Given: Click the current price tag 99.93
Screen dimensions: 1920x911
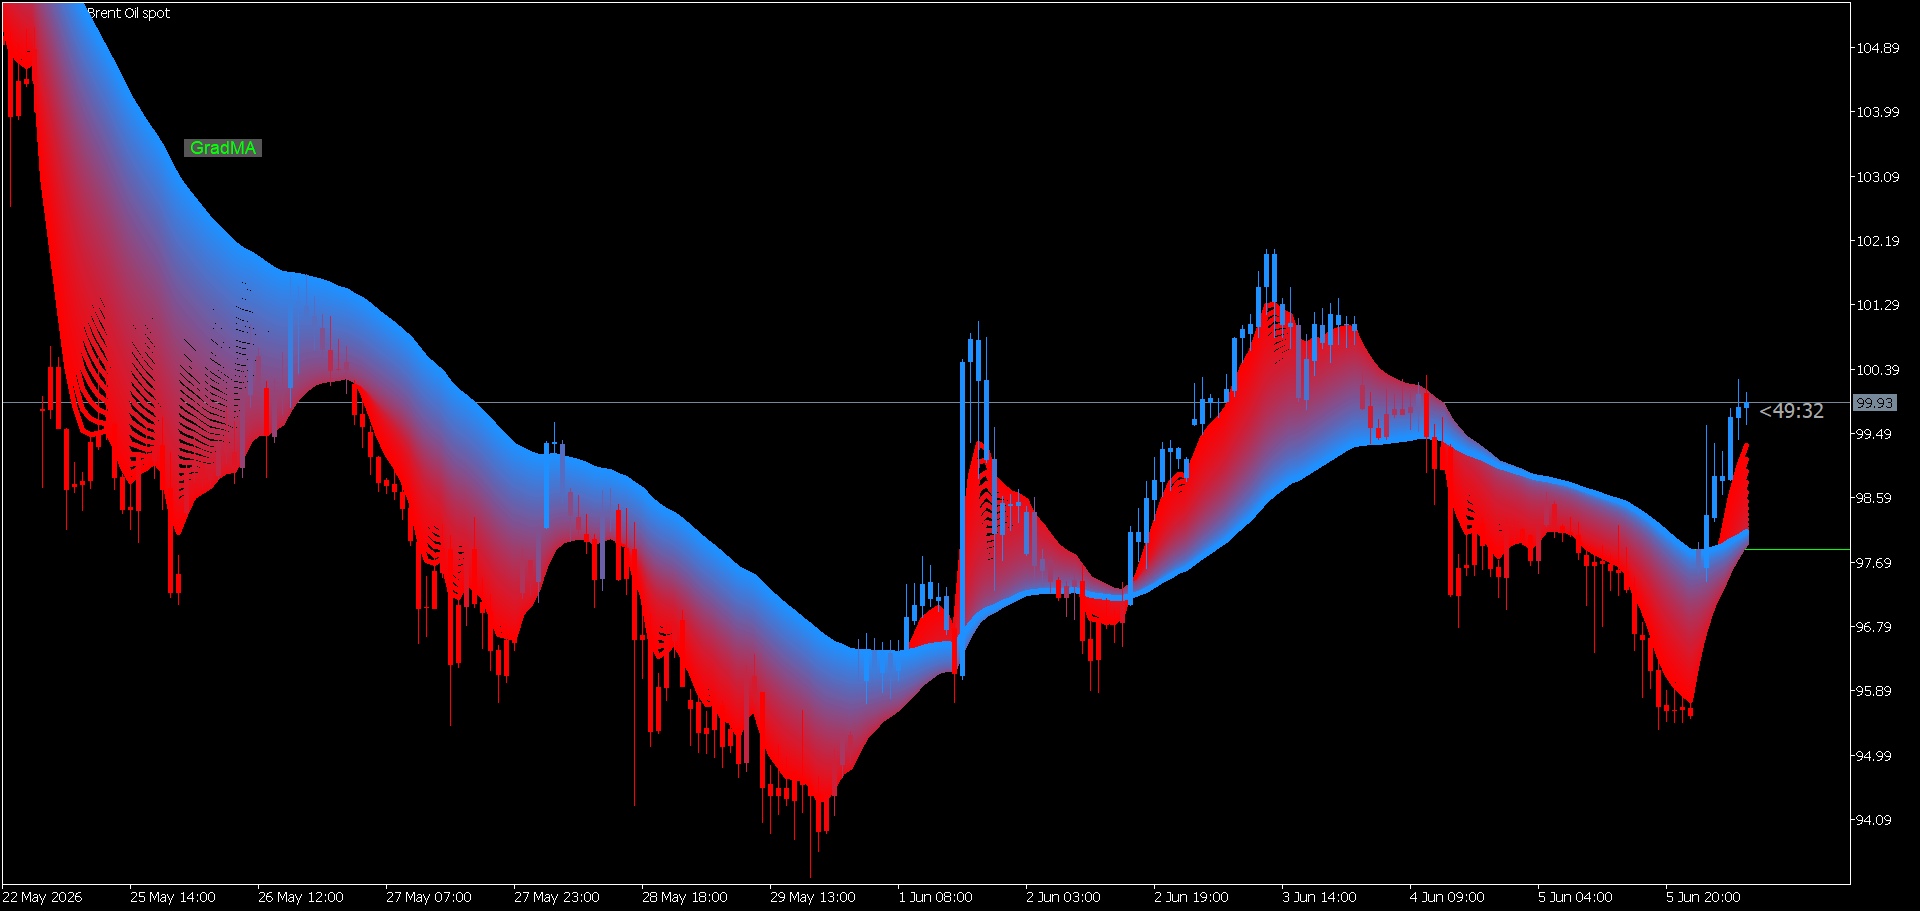Looking at the screenshot, I should (1874, 403).
